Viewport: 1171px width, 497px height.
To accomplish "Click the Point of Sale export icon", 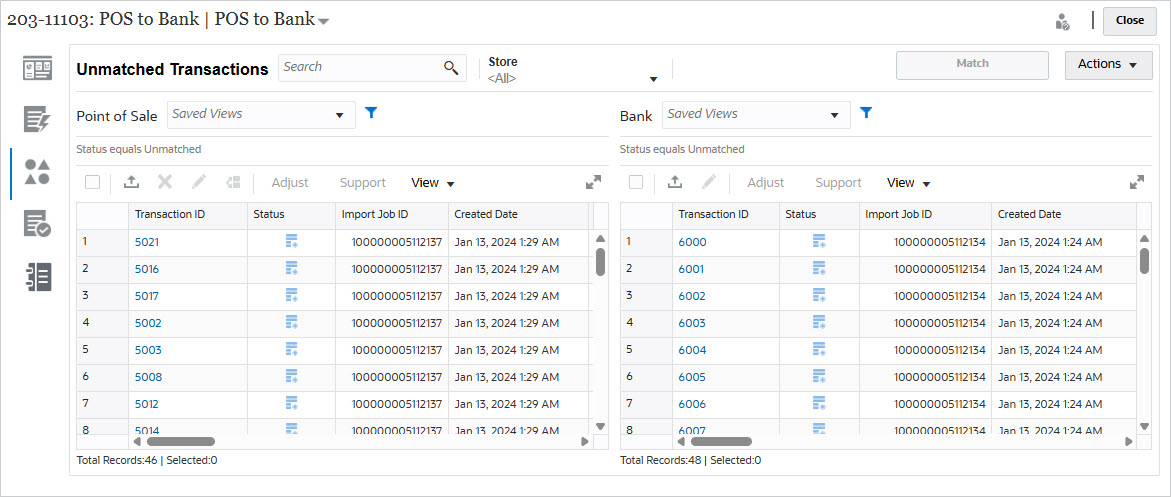I will [131, 183].
